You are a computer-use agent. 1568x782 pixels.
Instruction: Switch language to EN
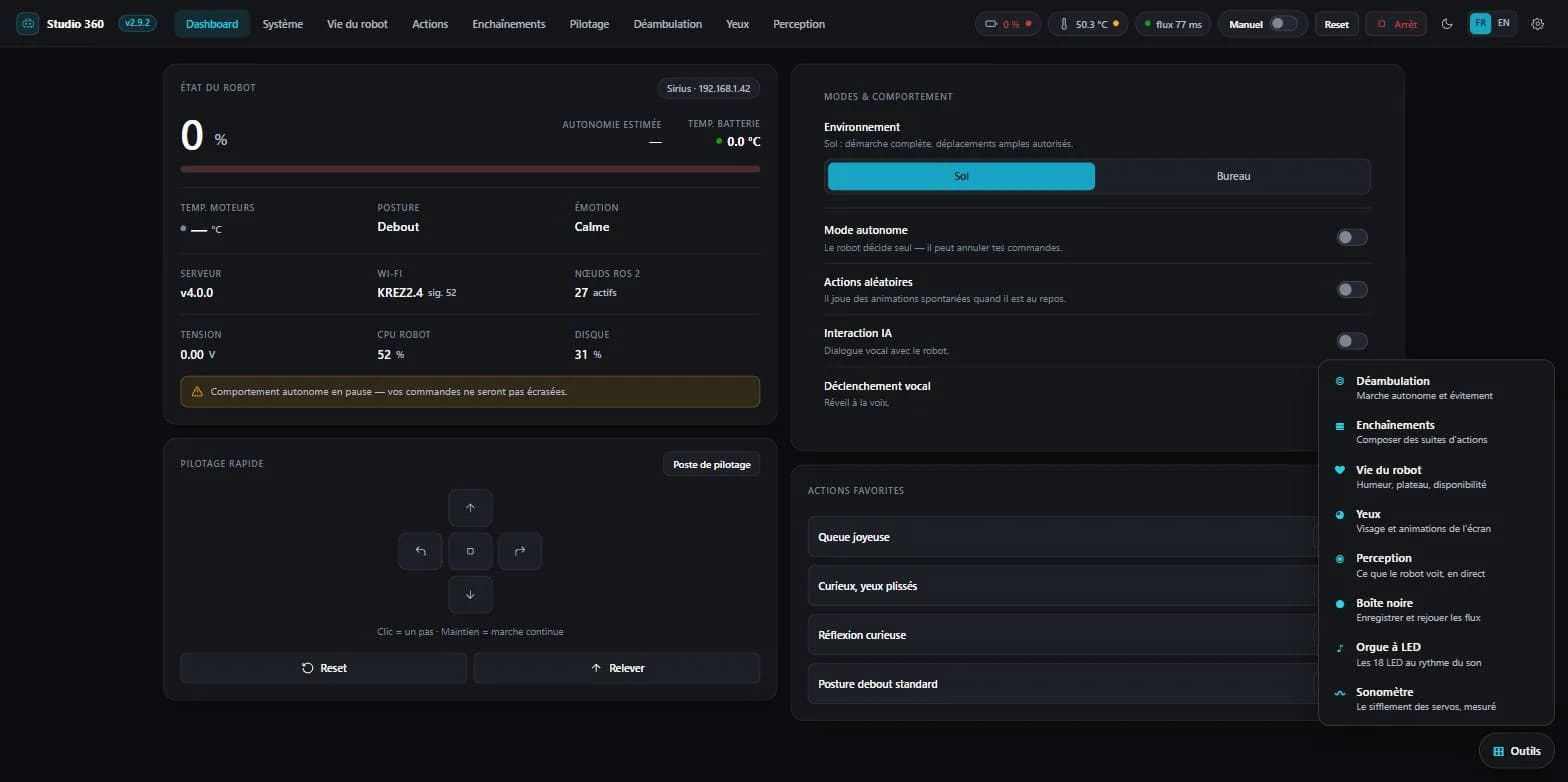click(1504, 23)
